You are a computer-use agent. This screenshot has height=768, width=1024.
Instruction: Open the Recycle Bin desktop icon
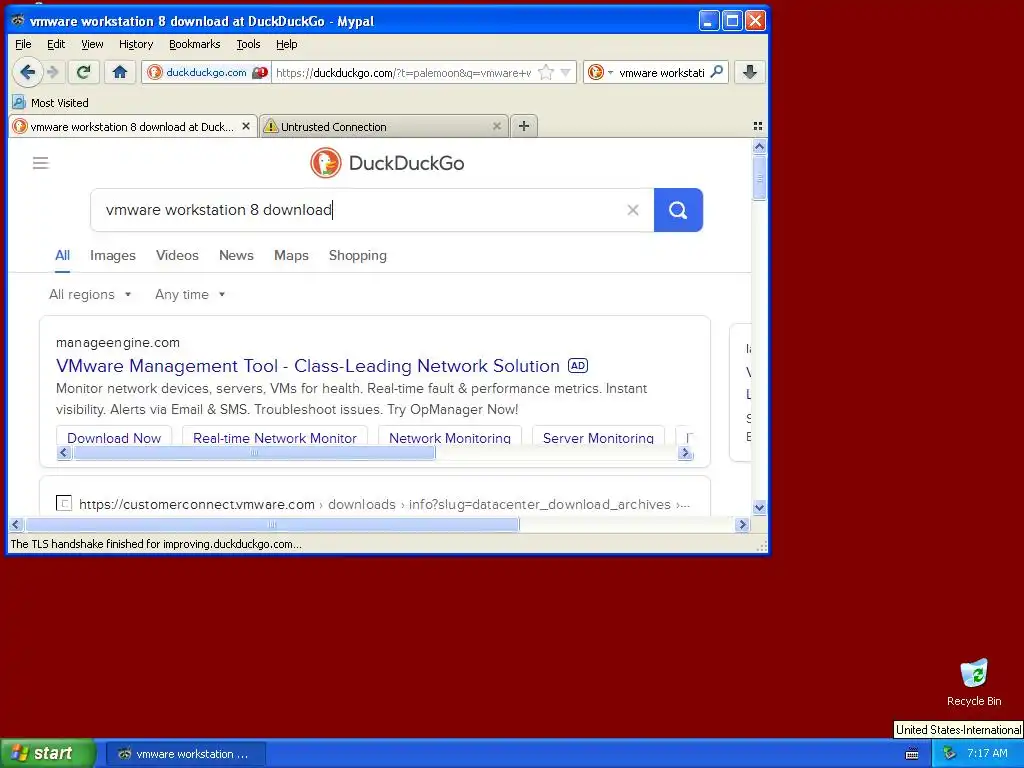[974, 682]
